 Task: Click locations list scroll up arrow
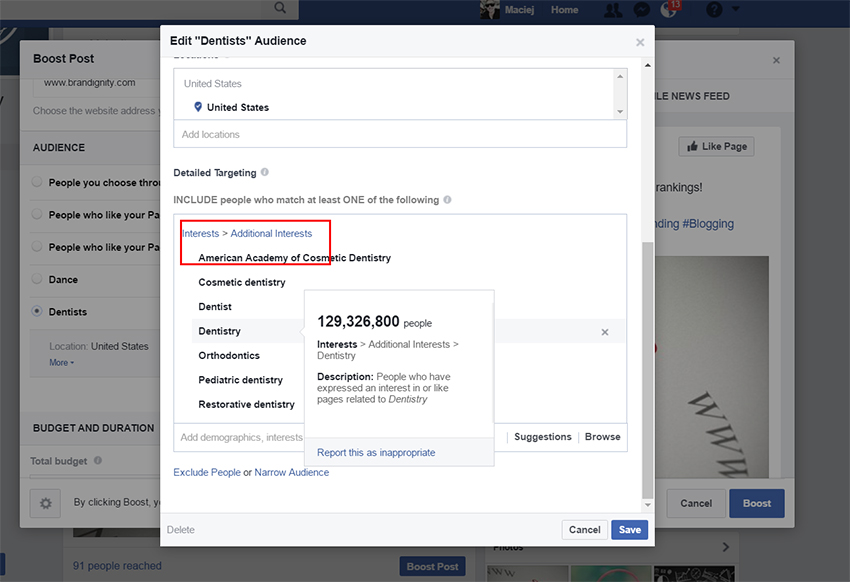coord(620,77)
